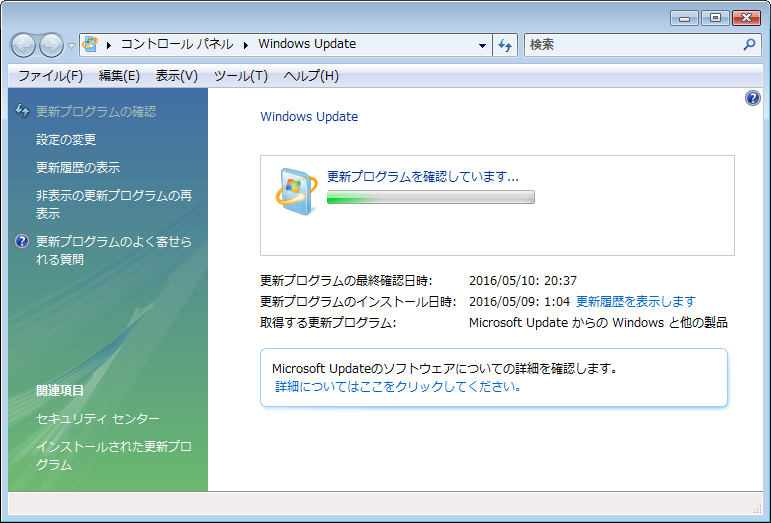The width and height of the screenshot is (771, 523).
Task: Open the ツール(T) menu
Action: click(x=241, y=76)
